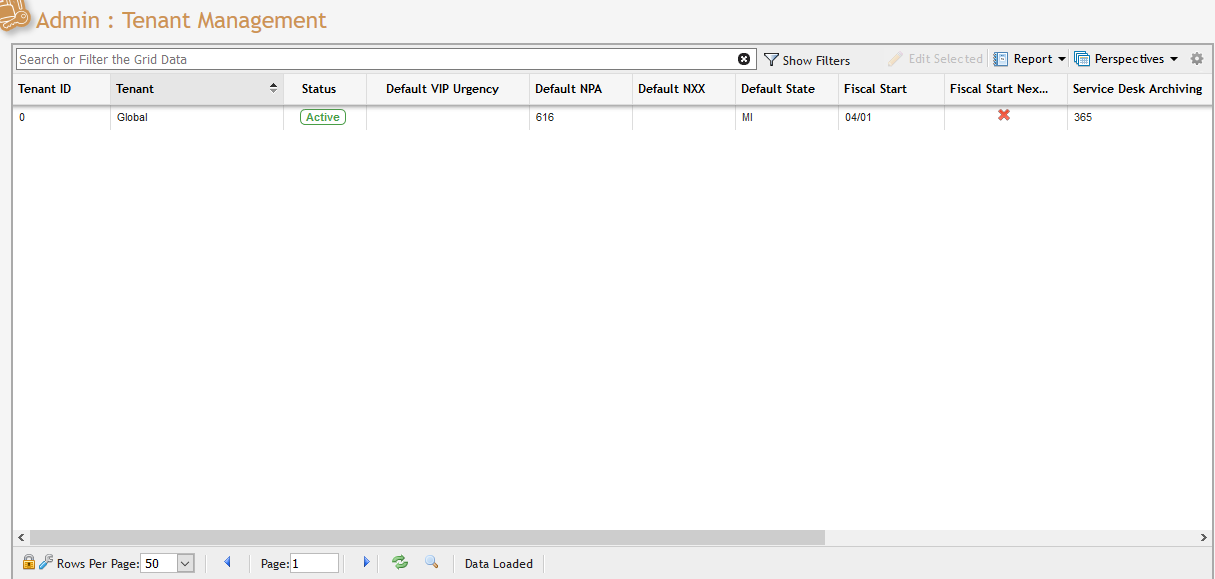The image size is (1215, 579).
Task: Toggle Show Filters on the grid
Action: (x=807, y=60)
